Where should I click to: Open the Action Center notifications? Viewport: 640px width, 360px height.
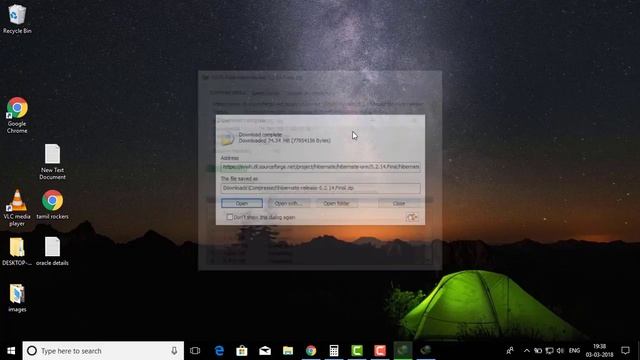pyautogui.click(x=625, y=351)
